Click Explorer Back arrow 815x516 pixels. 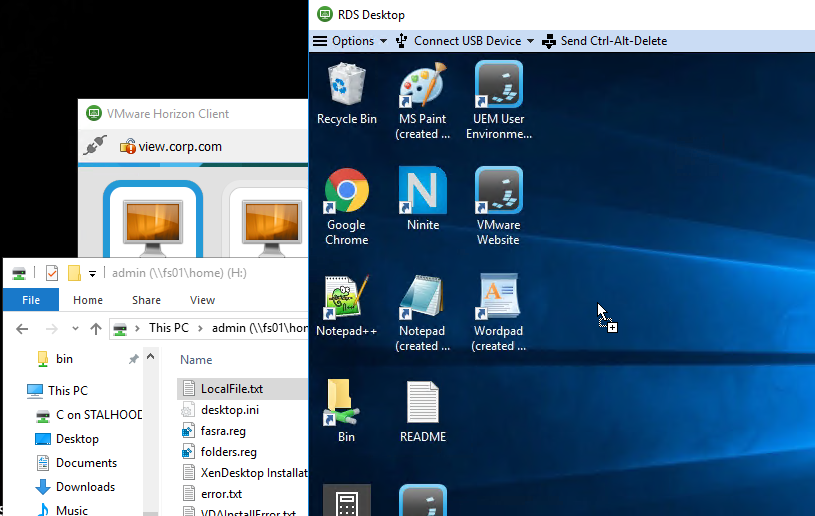tap(22, 328)
